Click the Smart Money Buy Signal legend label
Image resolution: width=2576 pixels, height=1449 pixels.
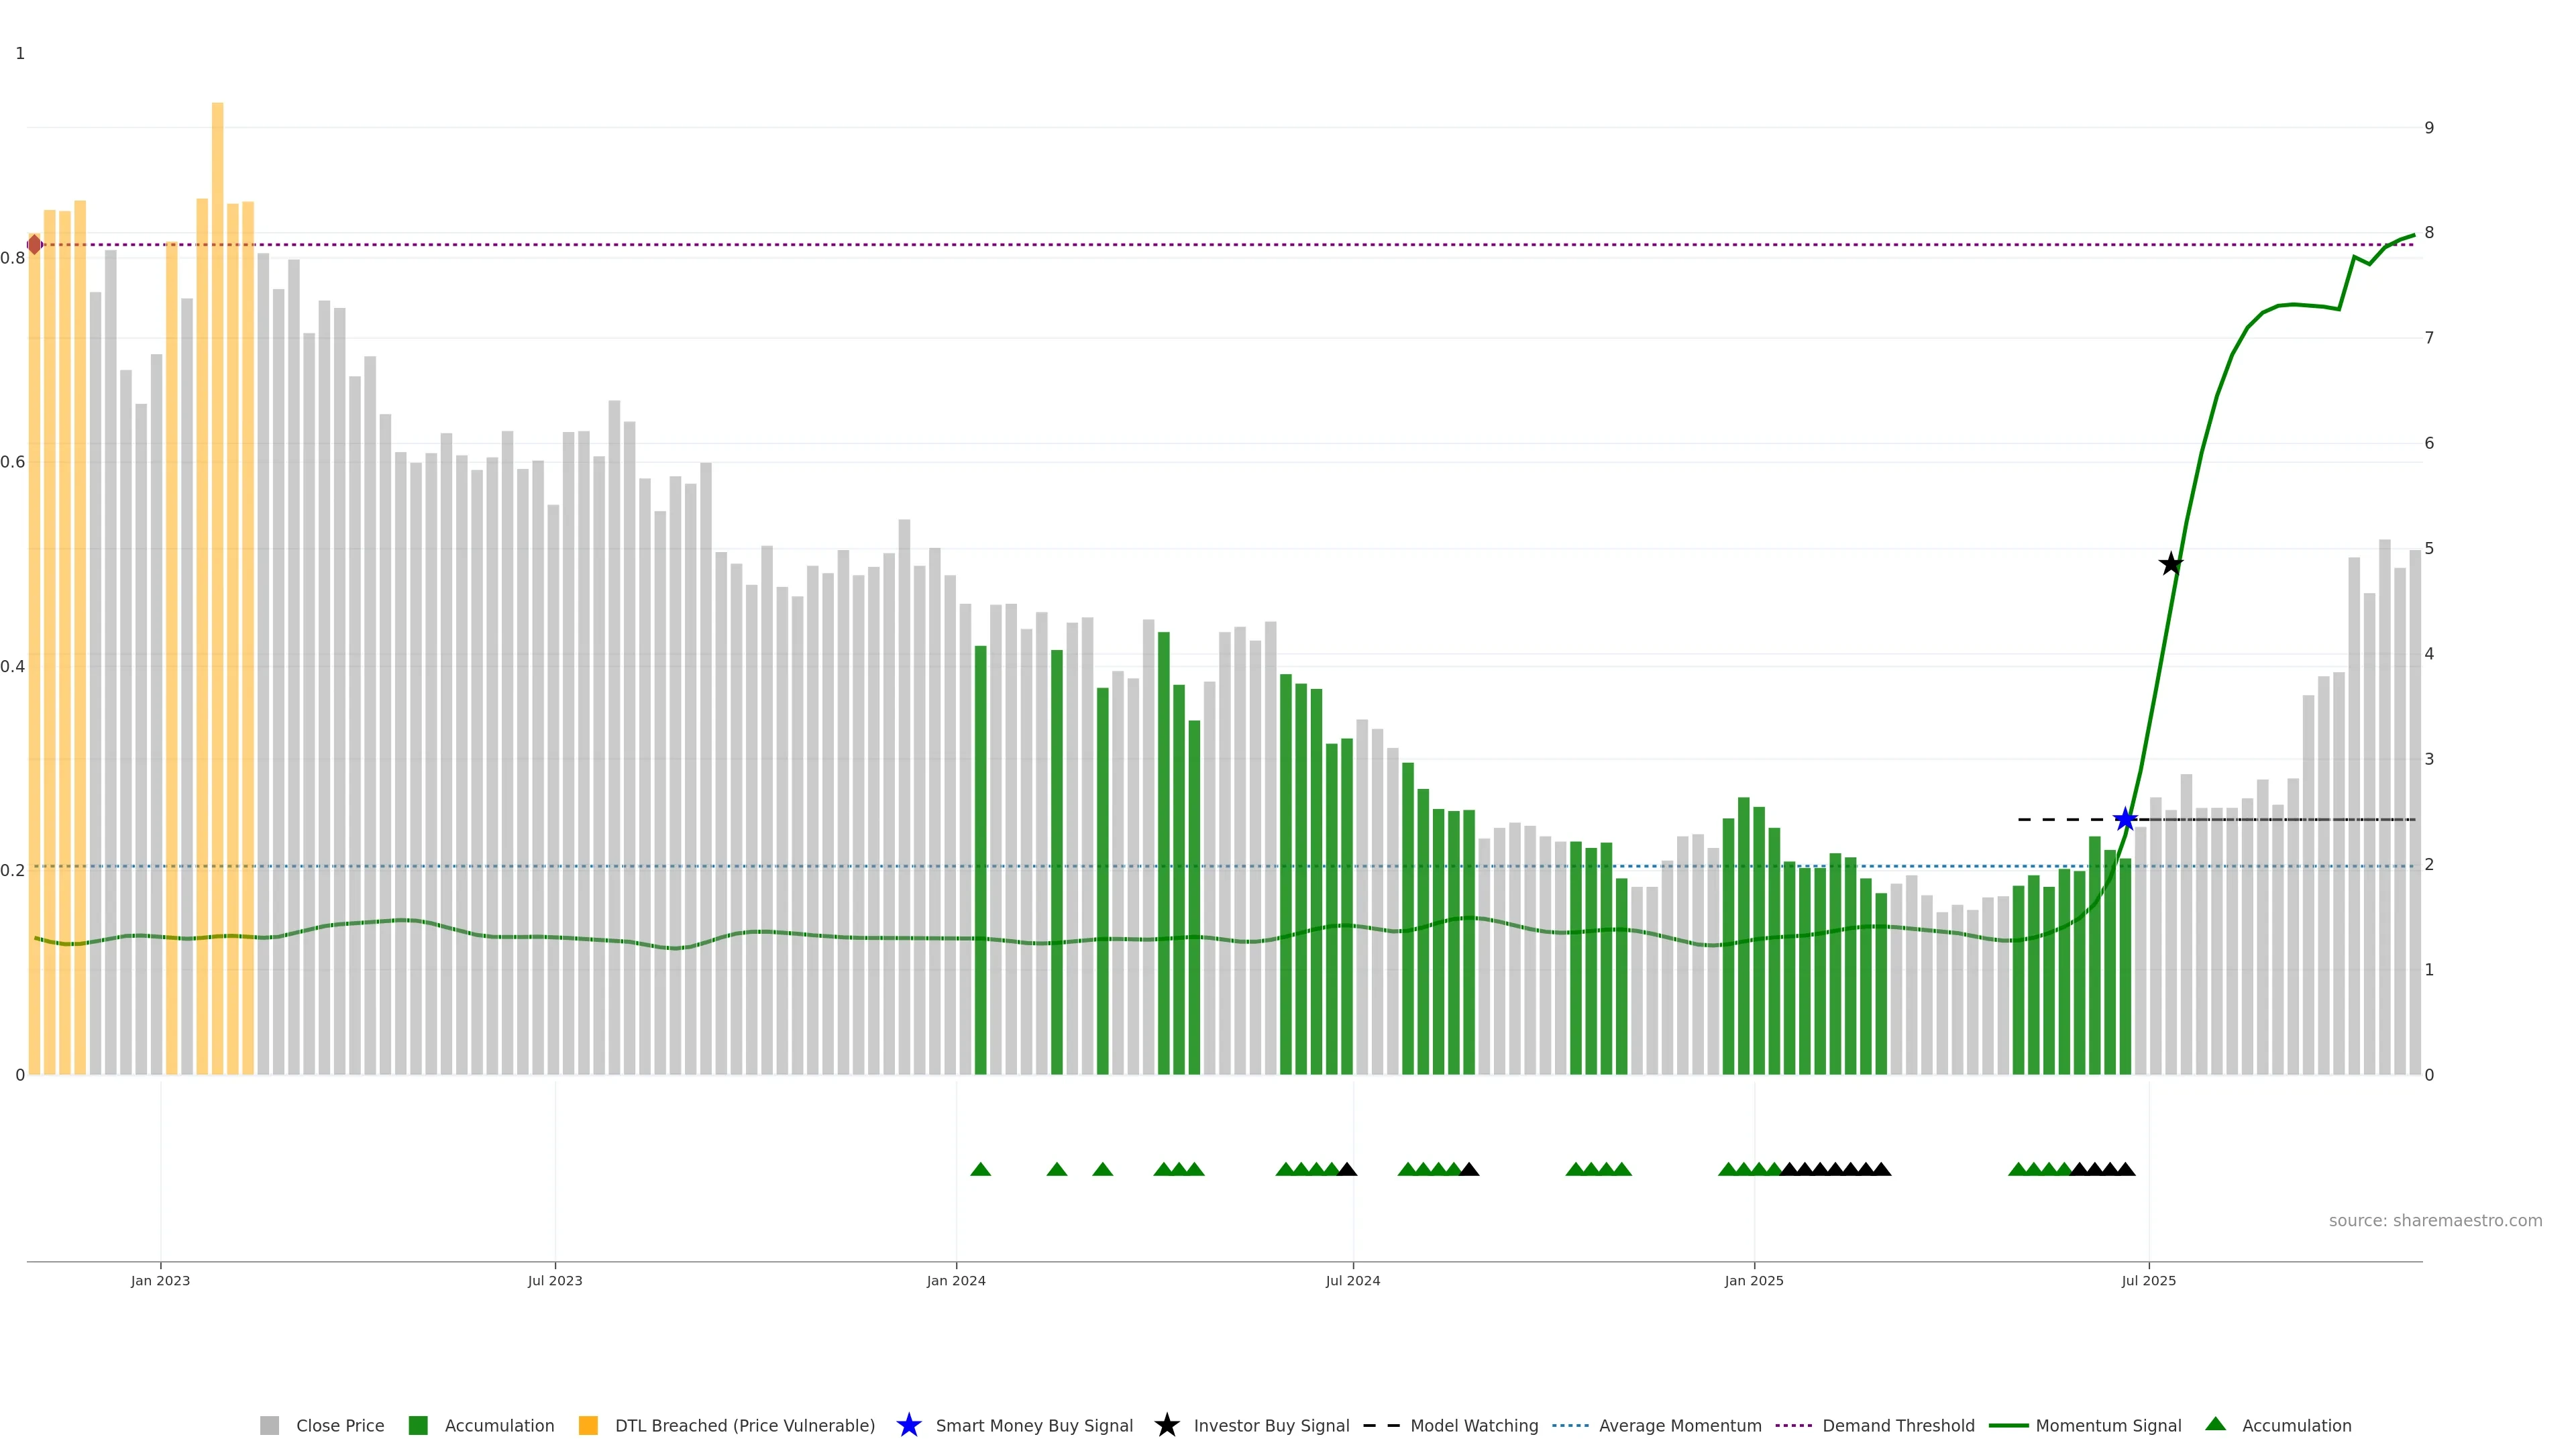(1034, 1425)
